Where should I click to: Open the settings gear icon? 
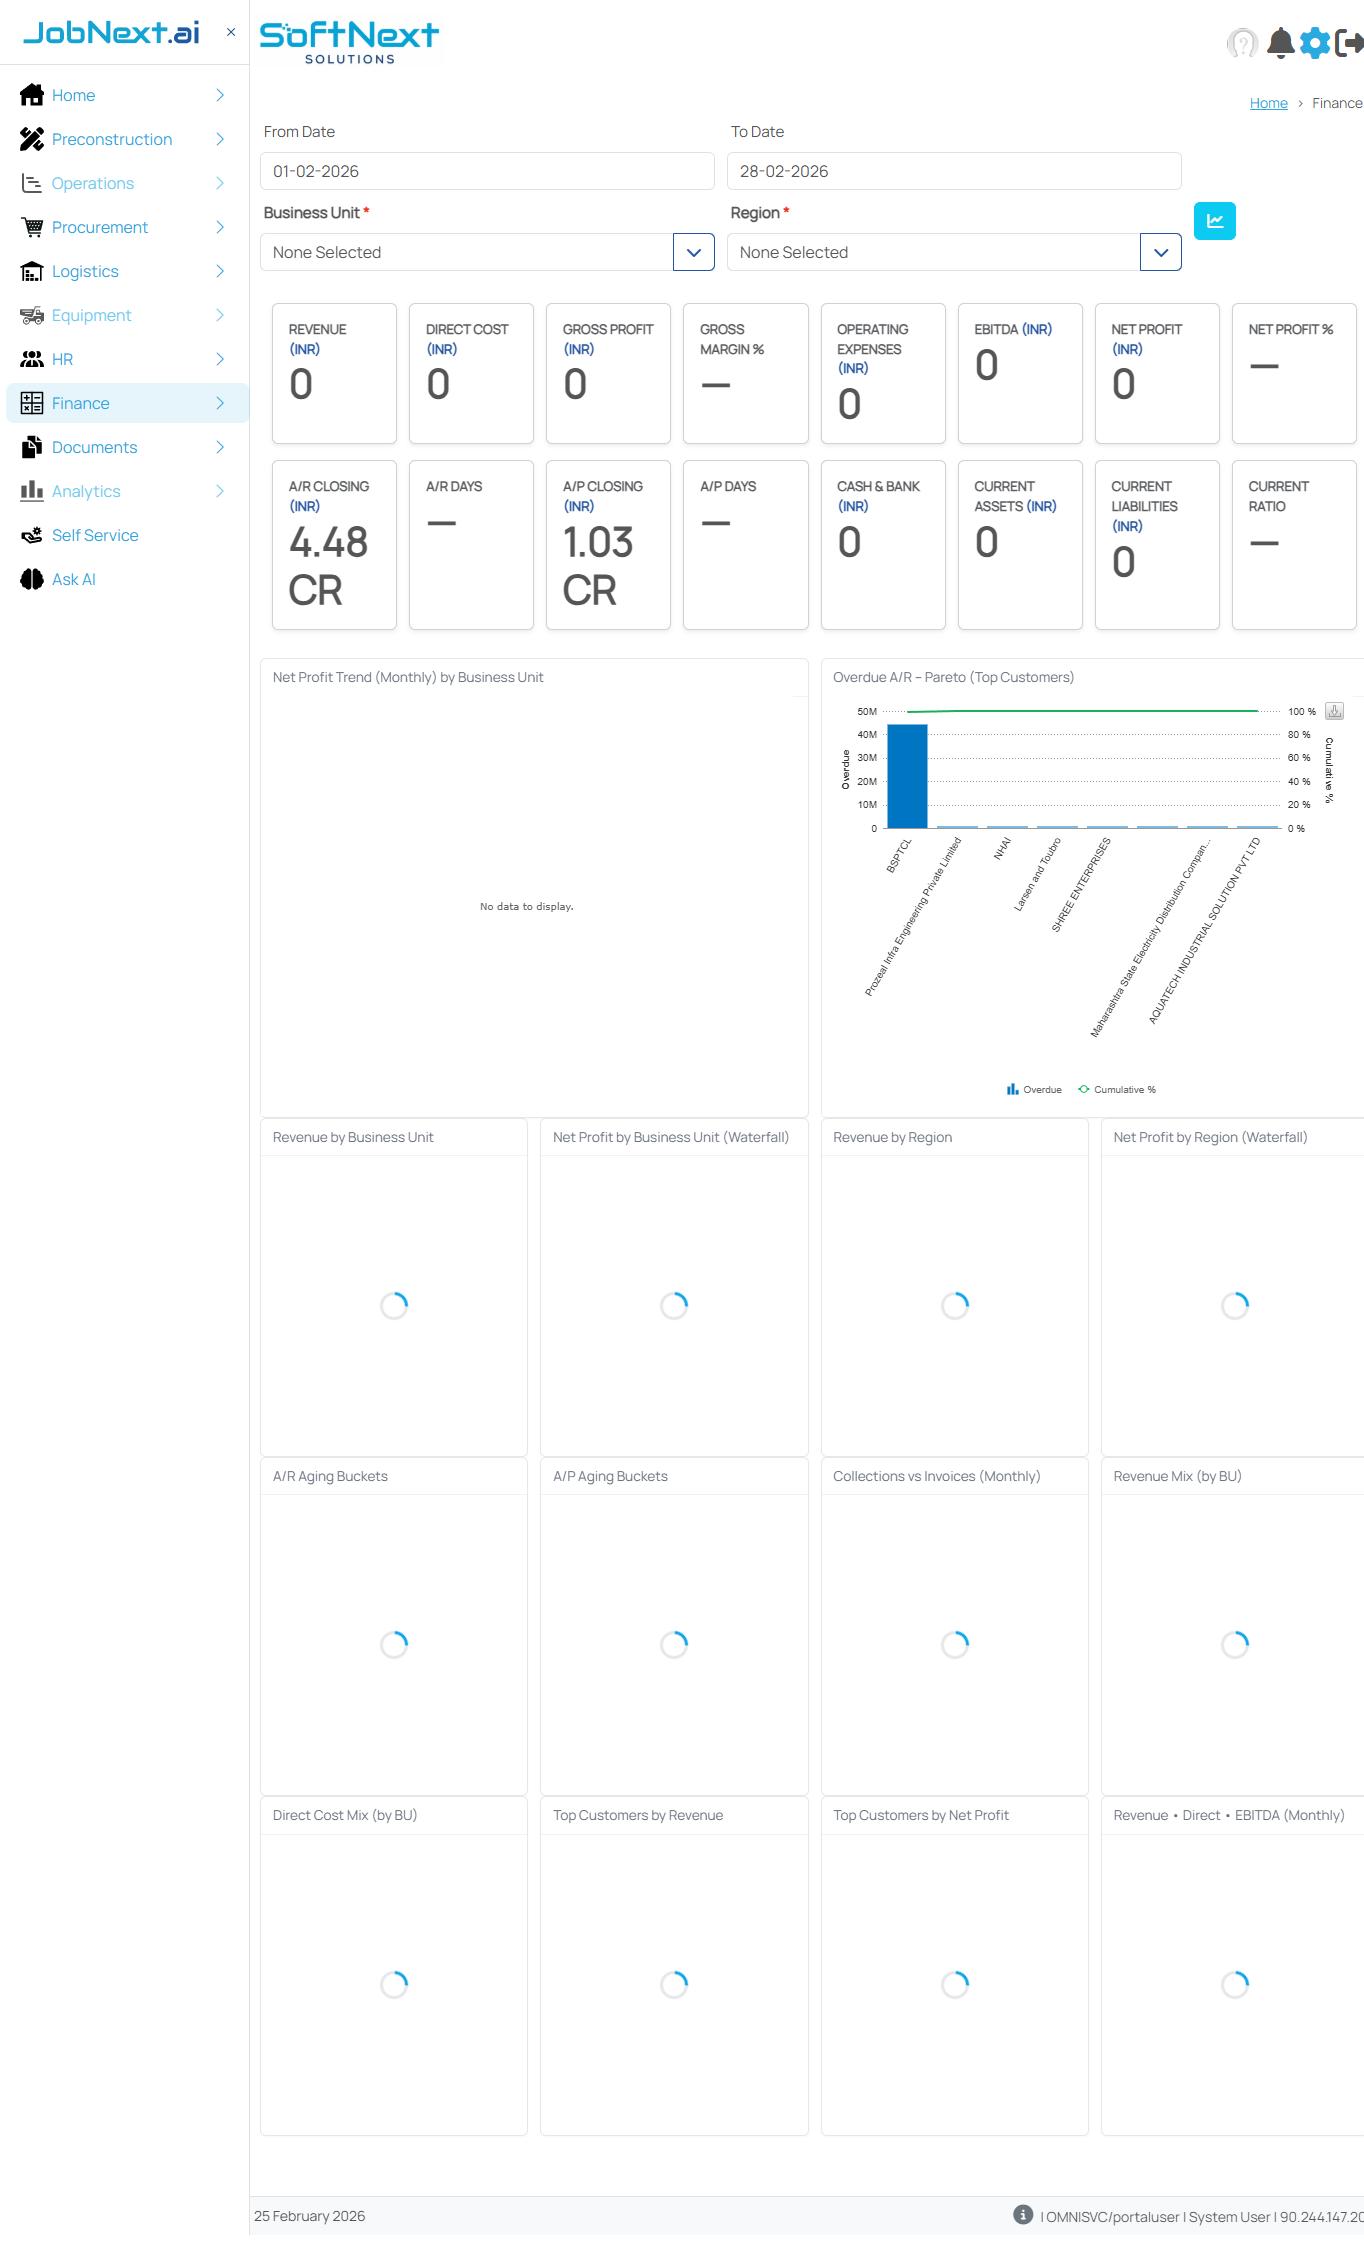click(1315, 43)
